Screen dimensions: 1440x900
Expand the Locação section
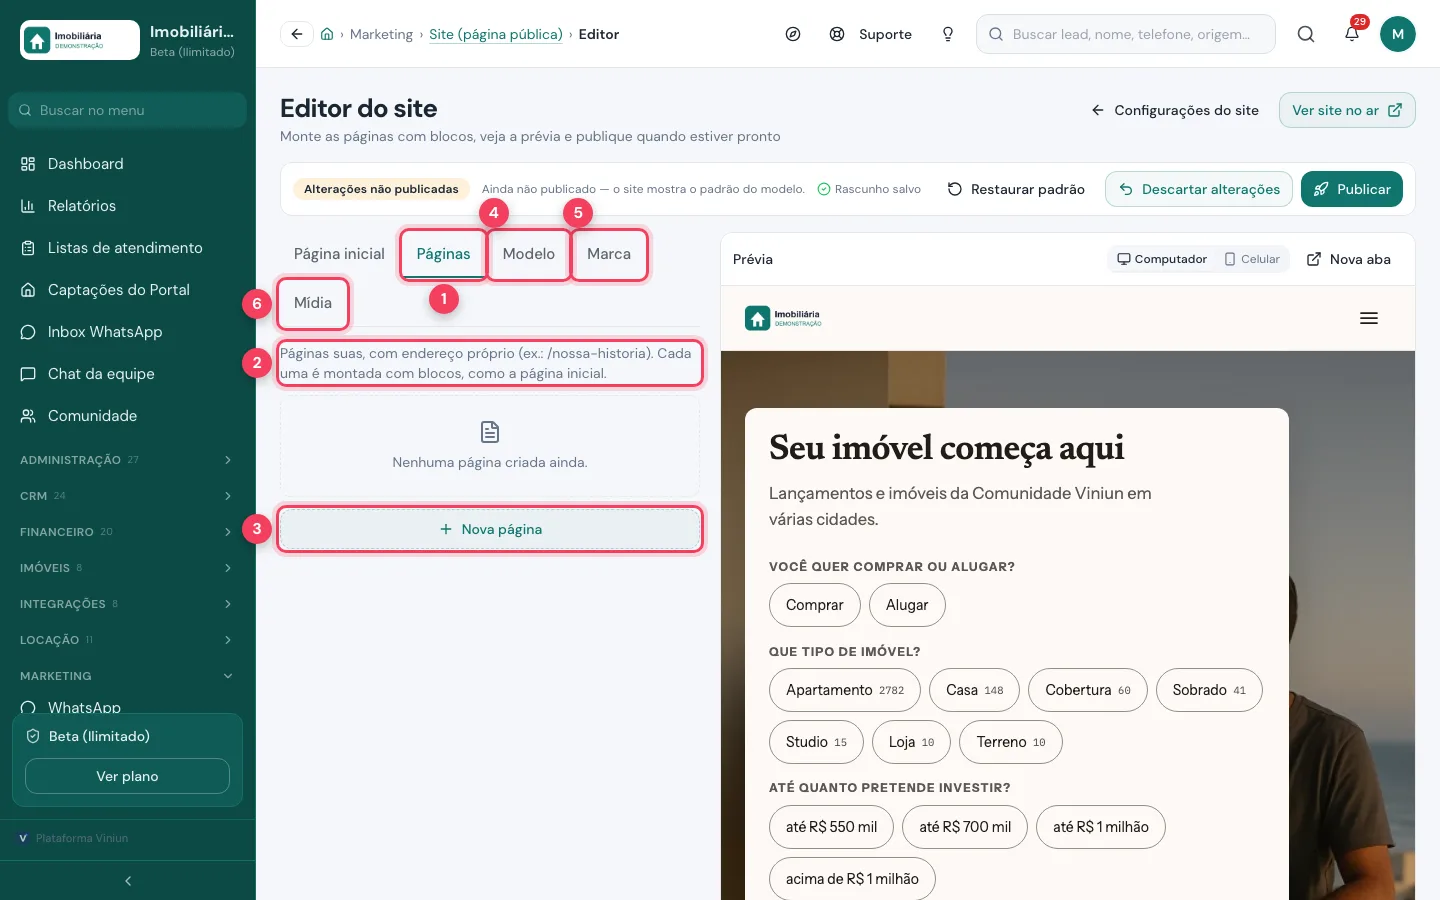(127, 640)
